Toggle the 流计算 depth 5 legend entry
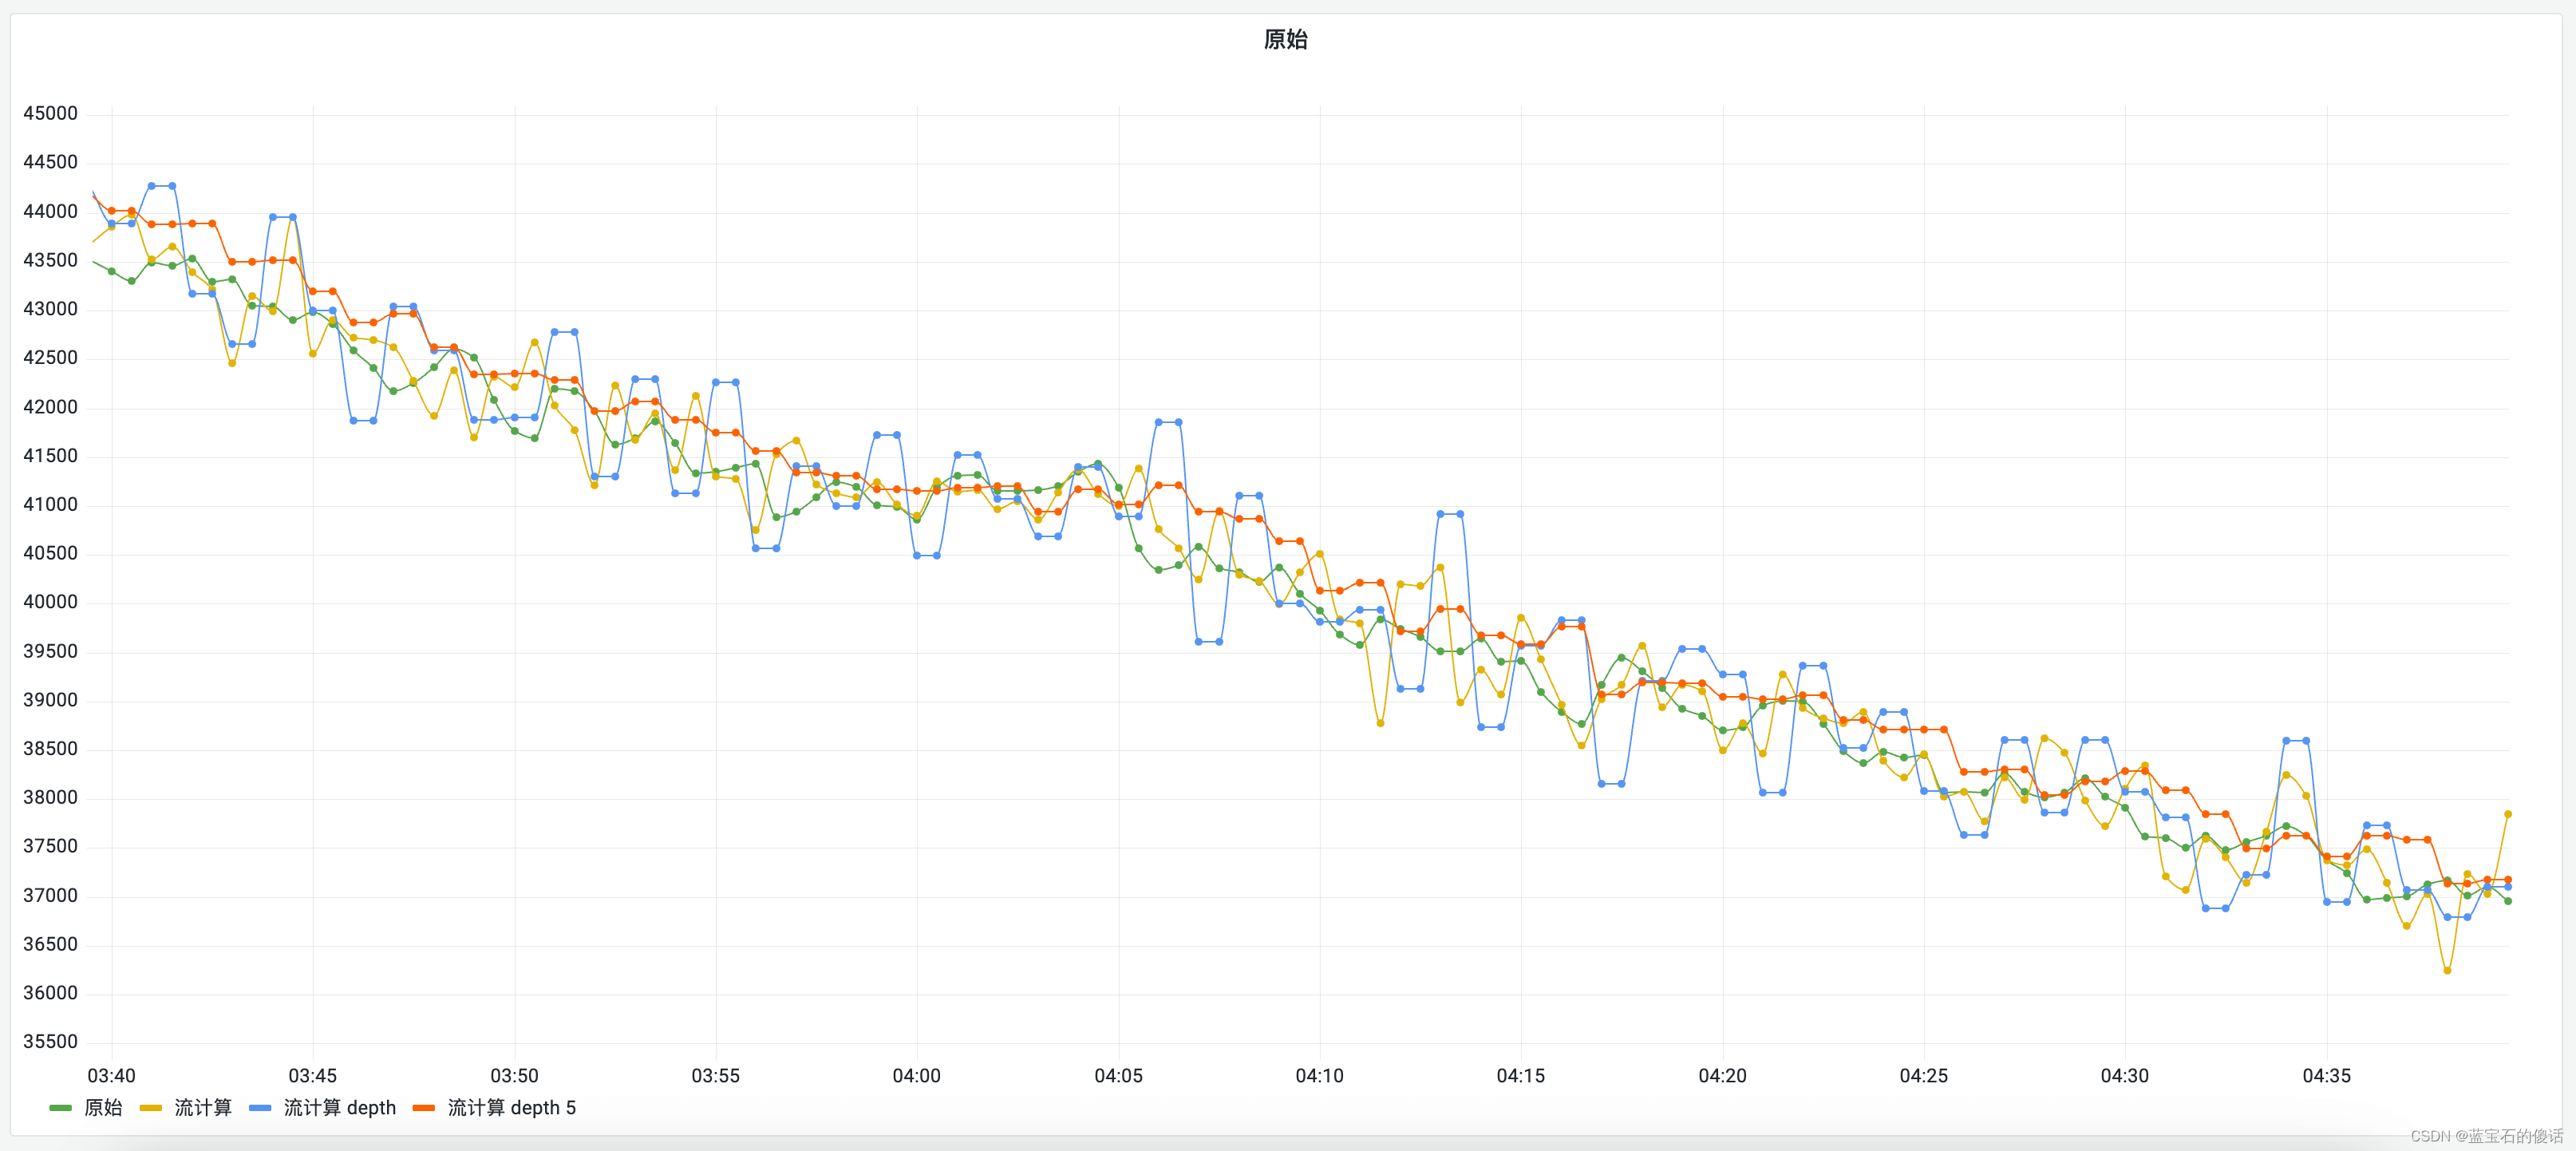 (x=512, y=1107)
